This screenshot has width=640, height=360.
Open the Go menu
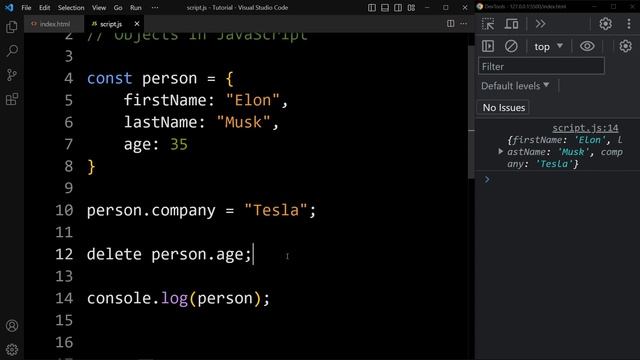118,8
